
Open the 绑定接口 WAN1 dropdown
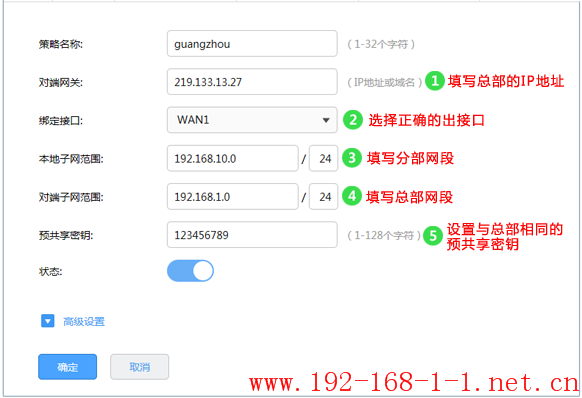(x=252, y=120)
